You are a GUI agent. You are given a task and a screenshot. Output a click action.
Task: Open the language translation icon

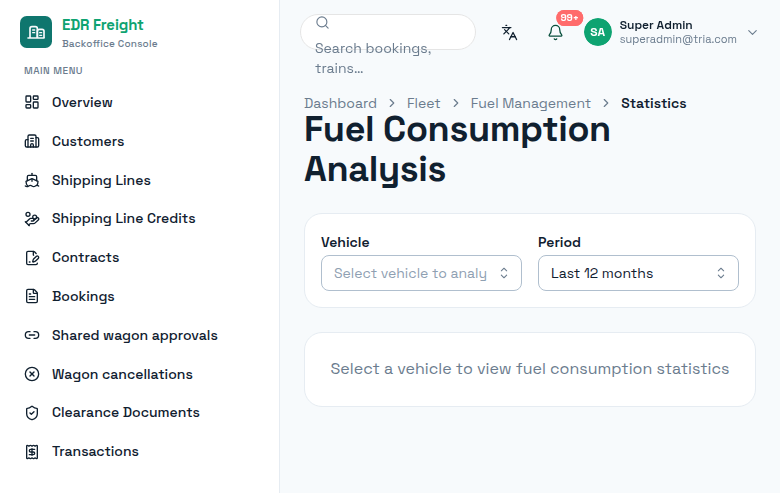click(x=509, y=32)
